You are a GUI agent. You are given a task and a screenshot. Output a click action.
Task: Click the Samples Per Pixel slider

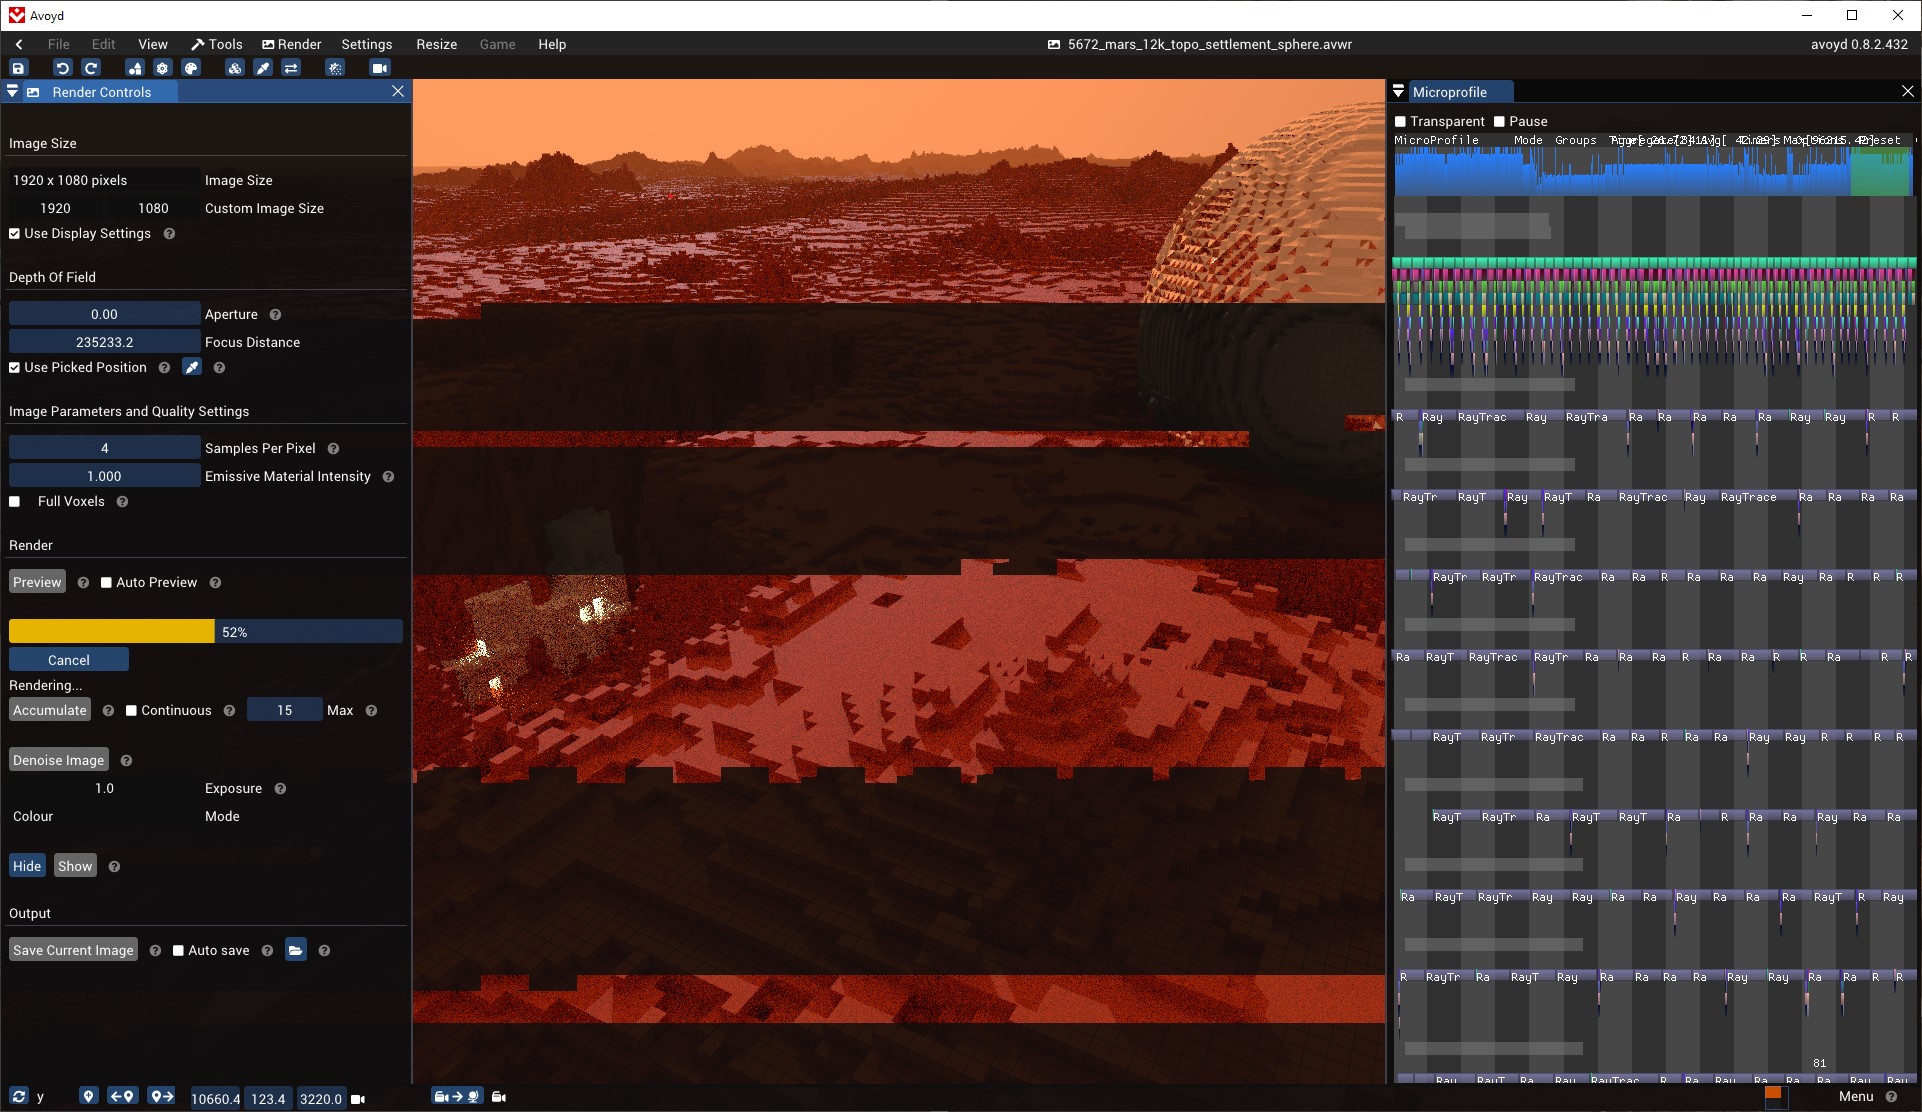click(104, 448)
